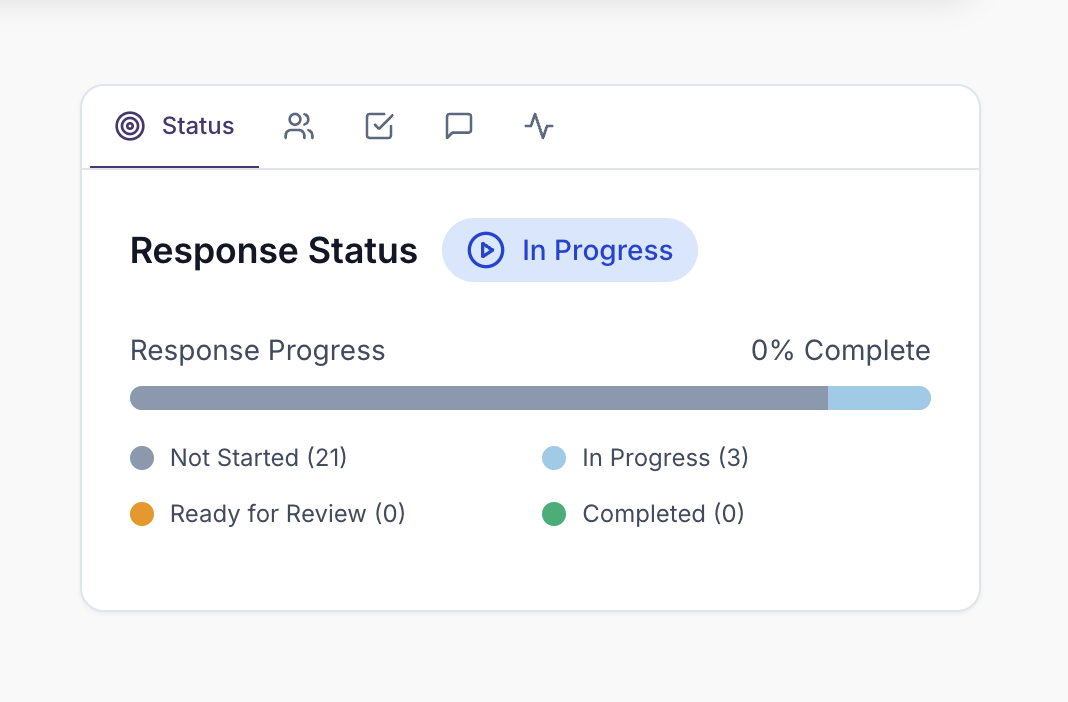
Task: Open the checklist tasks tab icon
Action: (379, 126)
